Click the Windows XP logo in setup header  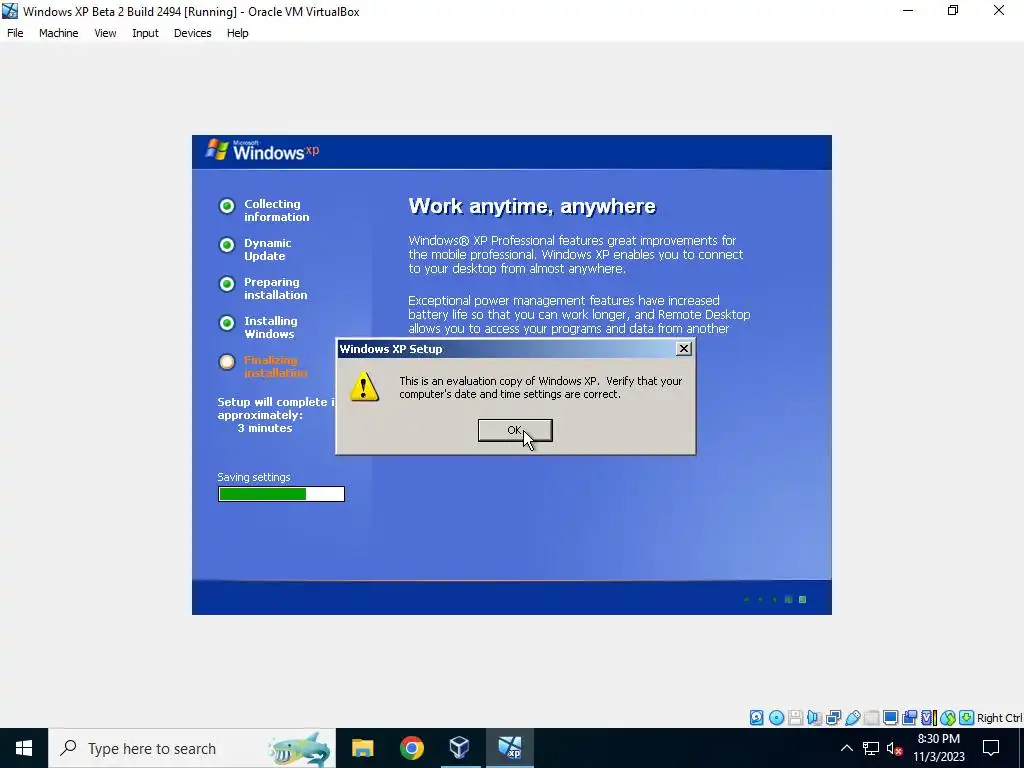pyautogui.click(x=263, y=150)
